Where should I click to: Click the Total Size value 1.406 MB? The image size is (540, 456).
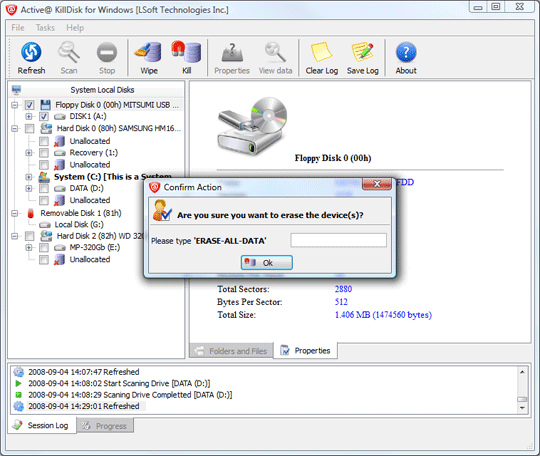(383, 315)
